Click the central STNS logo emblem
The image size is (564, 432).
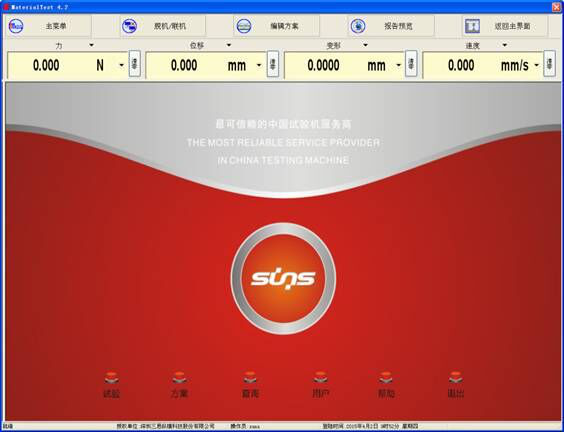283,279
